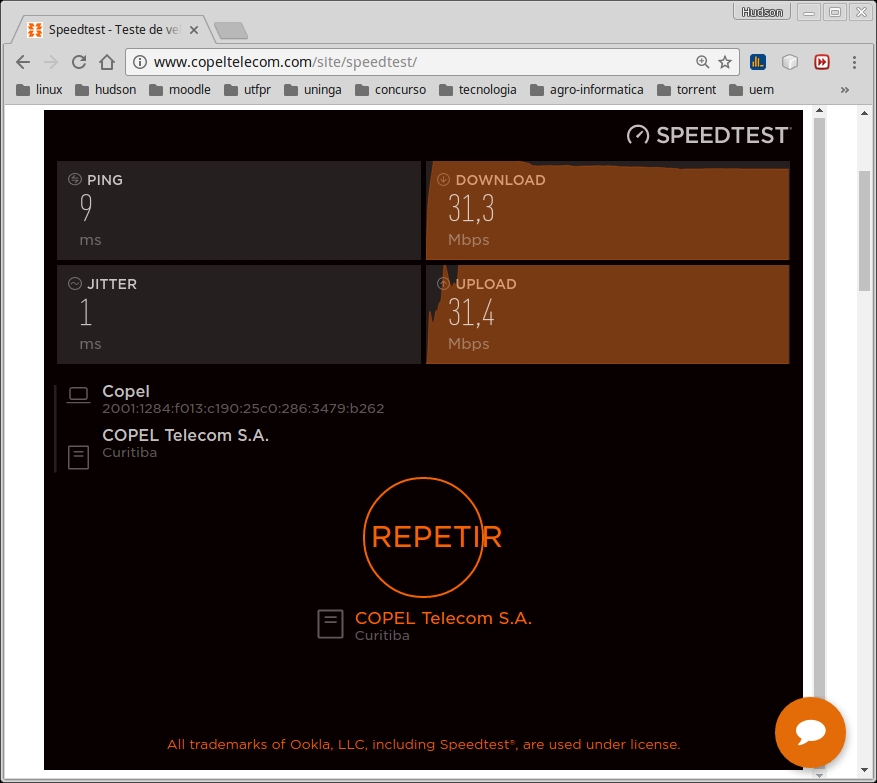Click the UPLOAD up-arrow icon
The width and height of the screenshot is (877, 783).
click(x=442, y=283)
